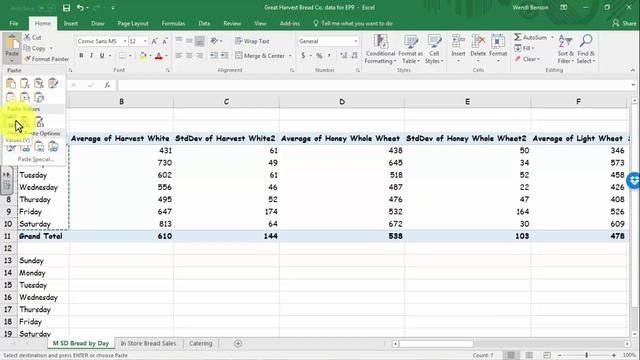Click the Insert Function fx icon
The image size is (640, 360).
[x=107, y=85]
